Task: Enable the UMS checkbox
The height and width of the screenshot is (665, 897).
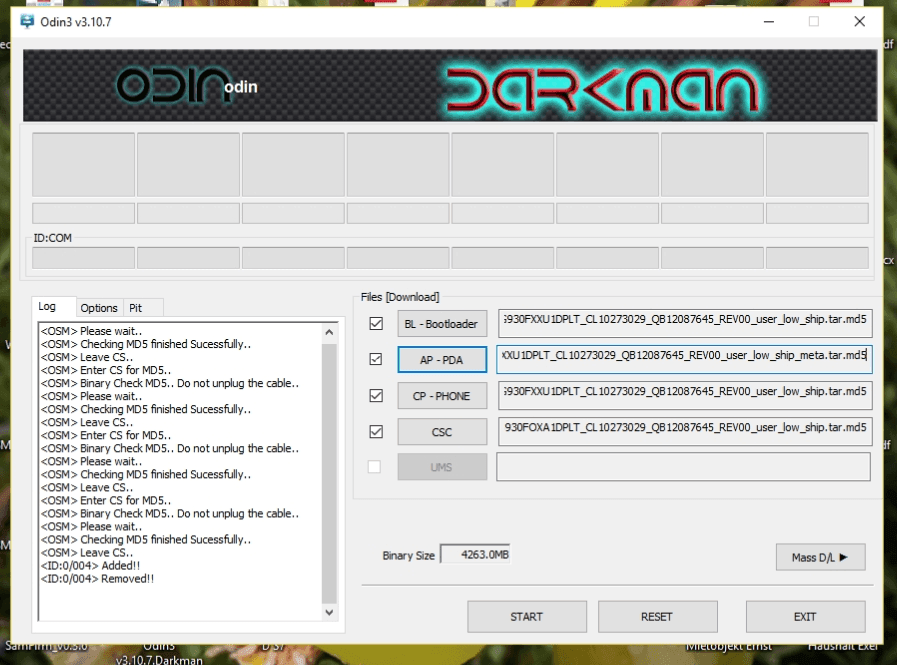Action: (x=374, y=467)
